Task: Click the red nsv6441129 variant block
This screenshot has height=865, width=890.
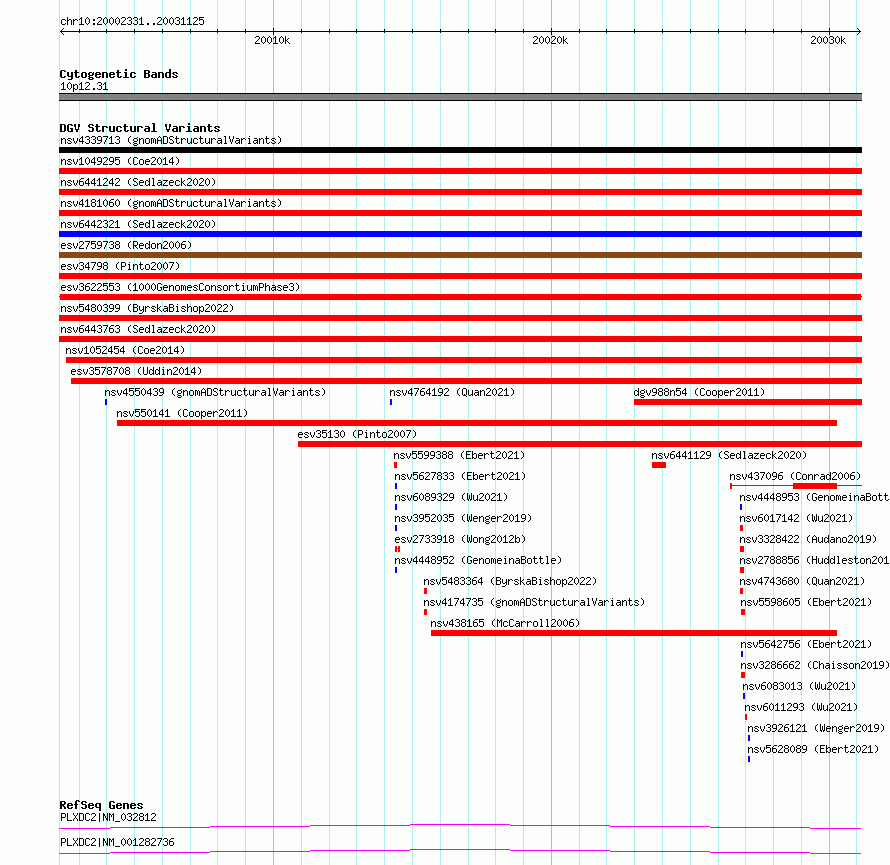Action: [x=659, y=465]
